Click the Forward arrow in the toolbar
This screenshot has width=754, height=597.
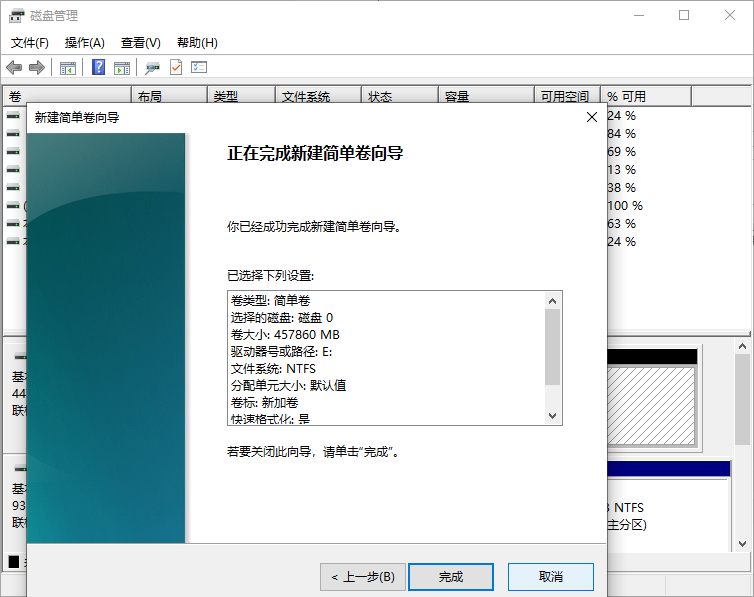[37, 67]
